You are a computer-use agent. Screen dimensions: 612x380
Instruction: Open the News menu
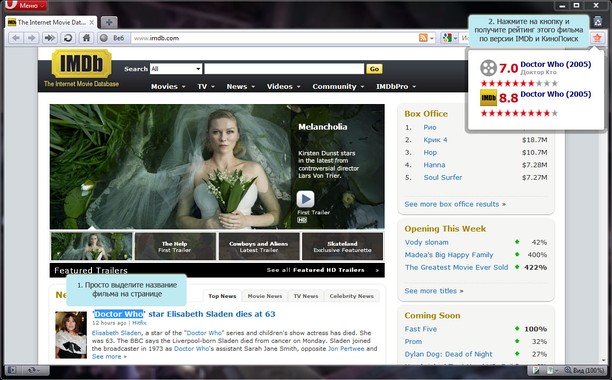point(240,87)
